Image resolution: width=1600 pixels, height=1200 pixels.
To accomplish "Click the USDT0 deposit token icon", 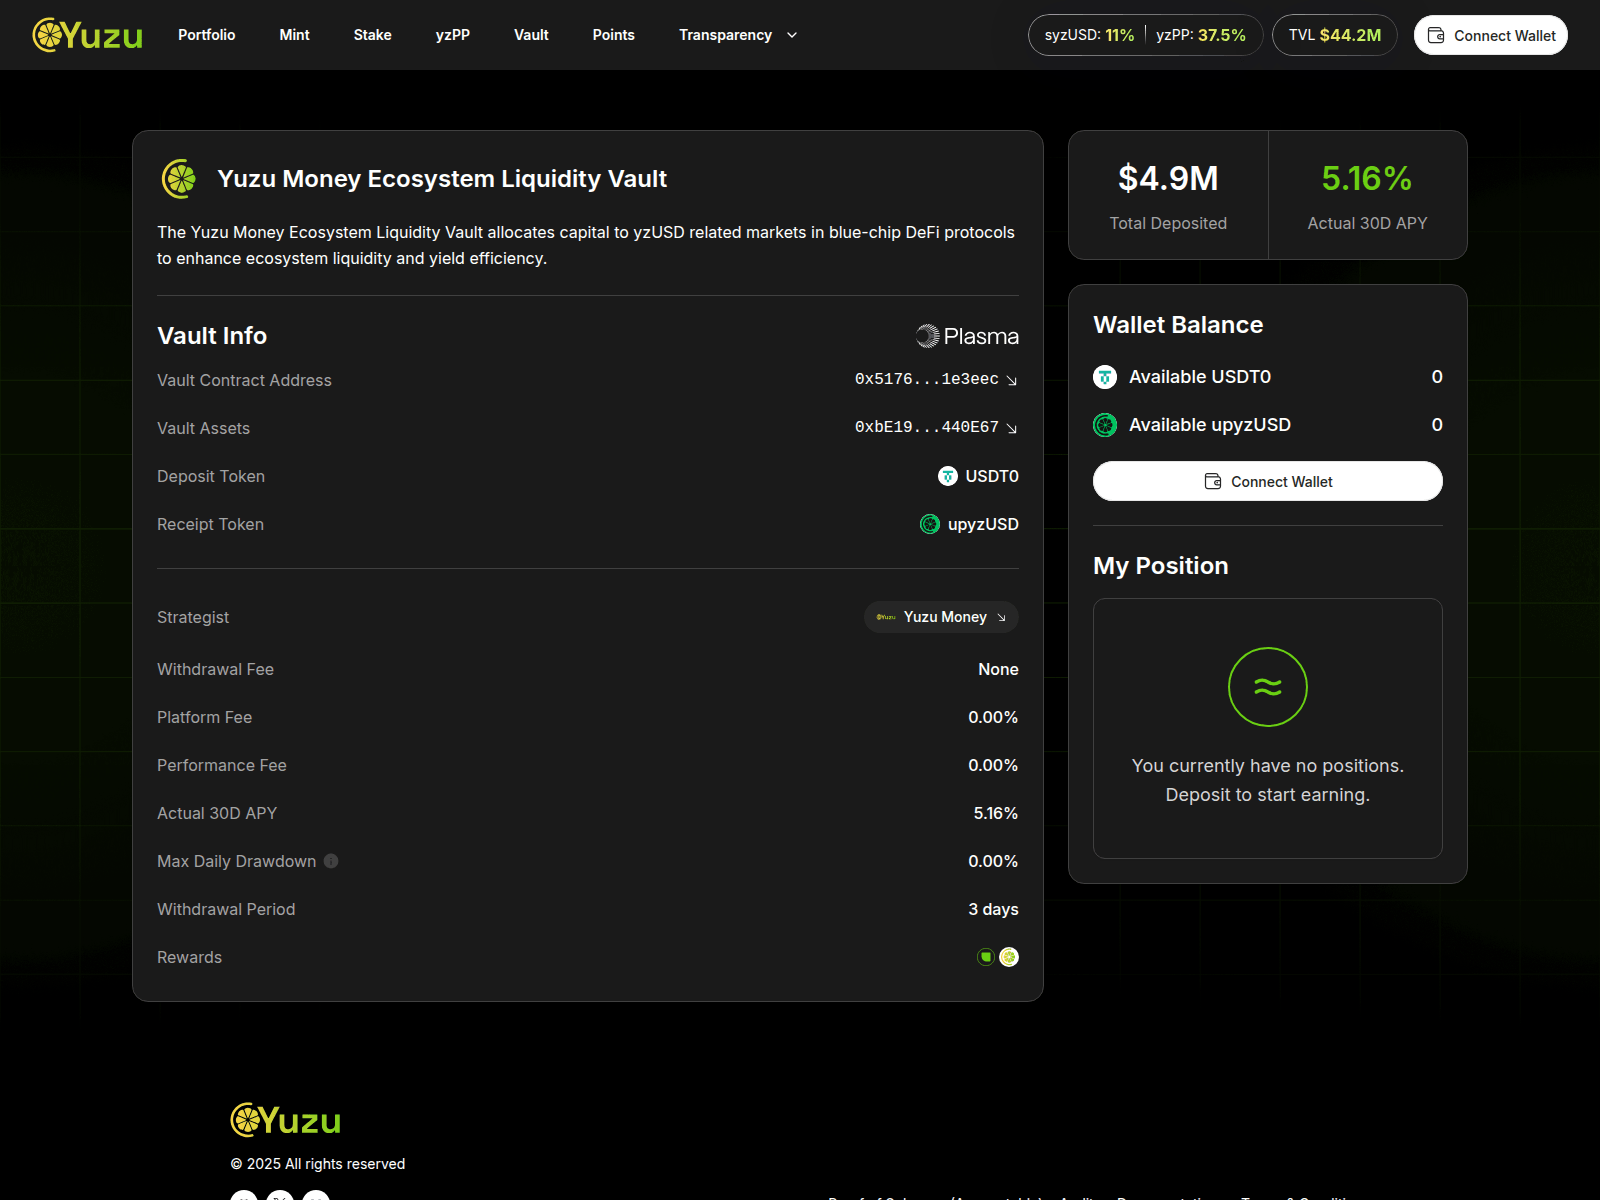I will [x=947, y=476].
